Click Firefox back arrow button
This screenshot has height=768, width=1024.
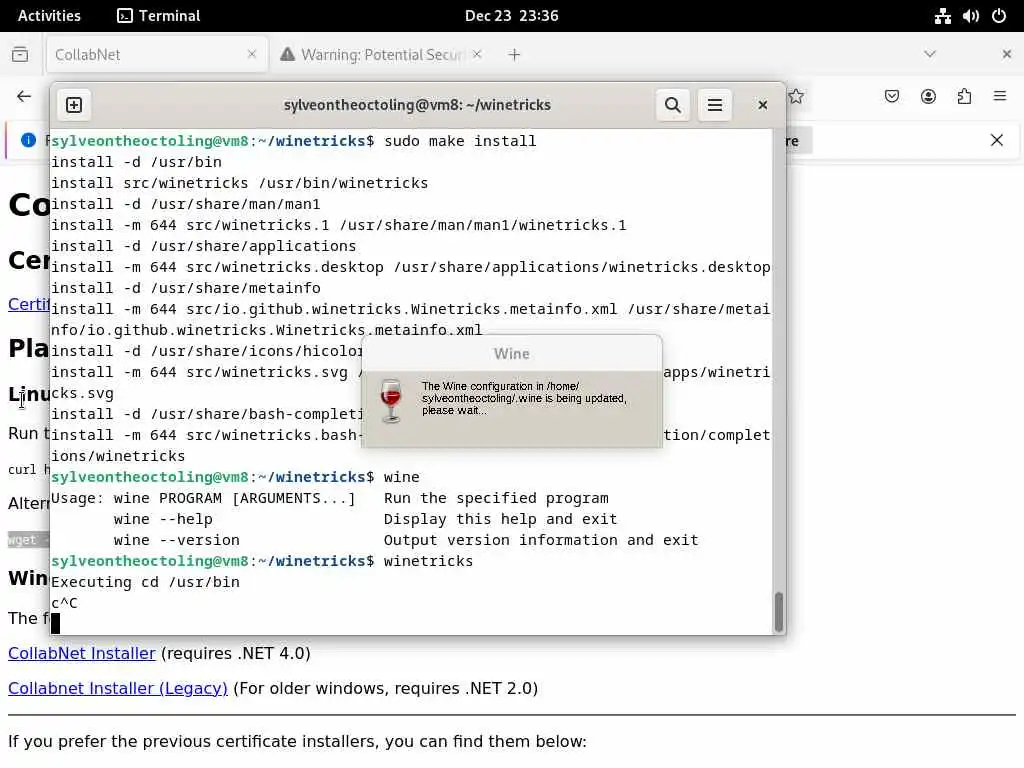coord(24,97)
